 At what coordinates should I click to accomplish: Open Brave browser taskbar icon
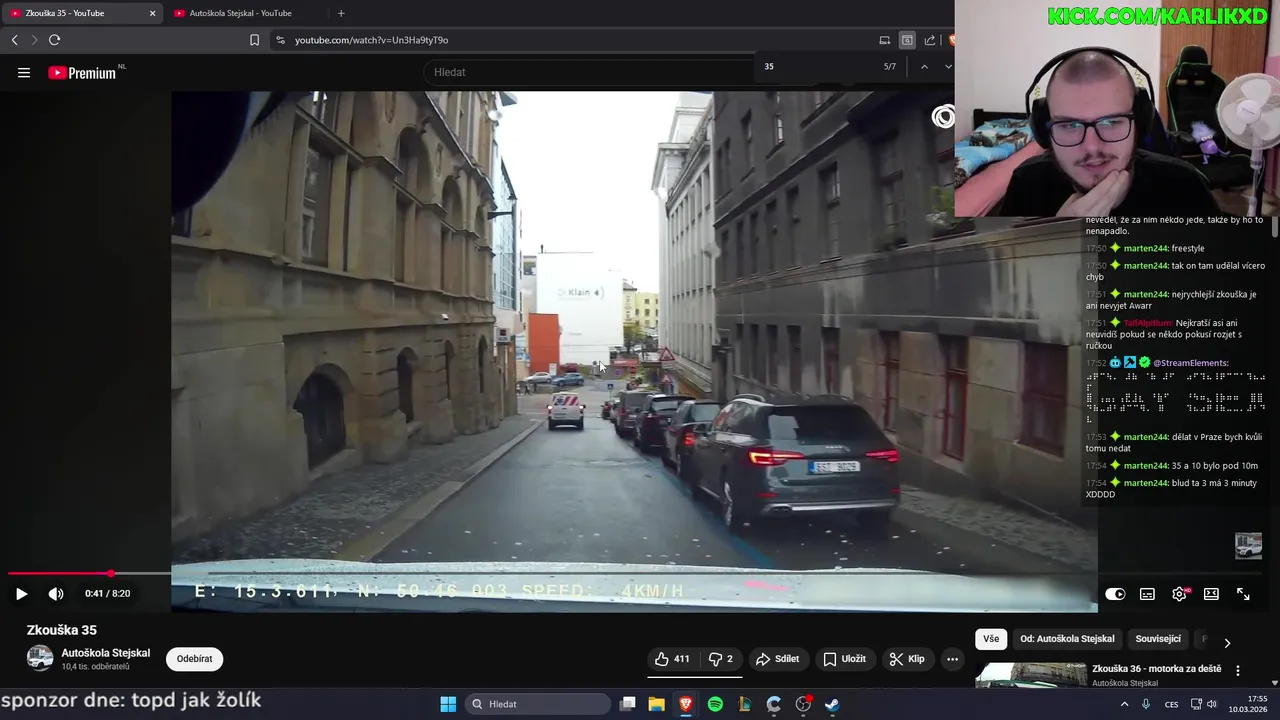686,704
